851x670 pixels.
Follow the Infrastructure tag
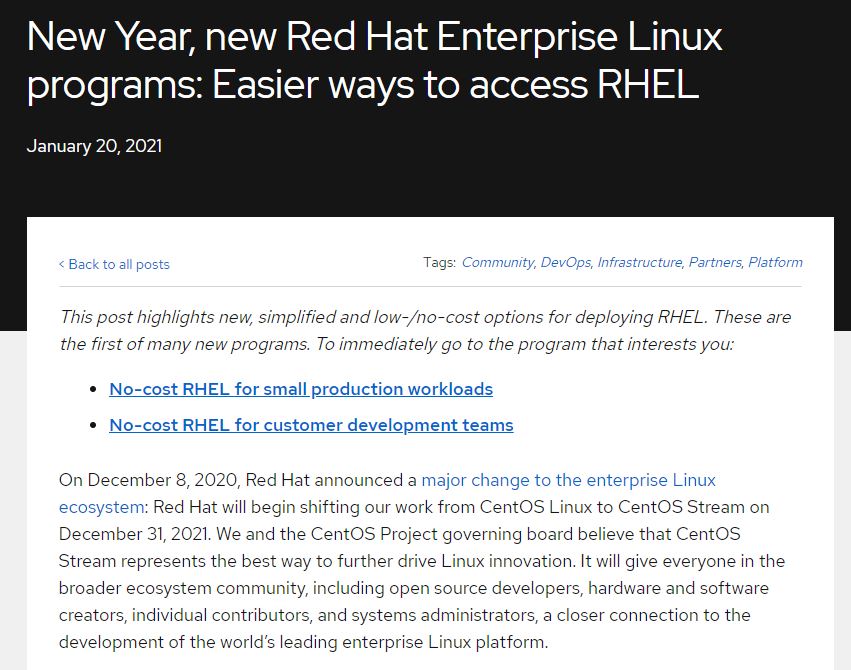click(x=639, y=262)
